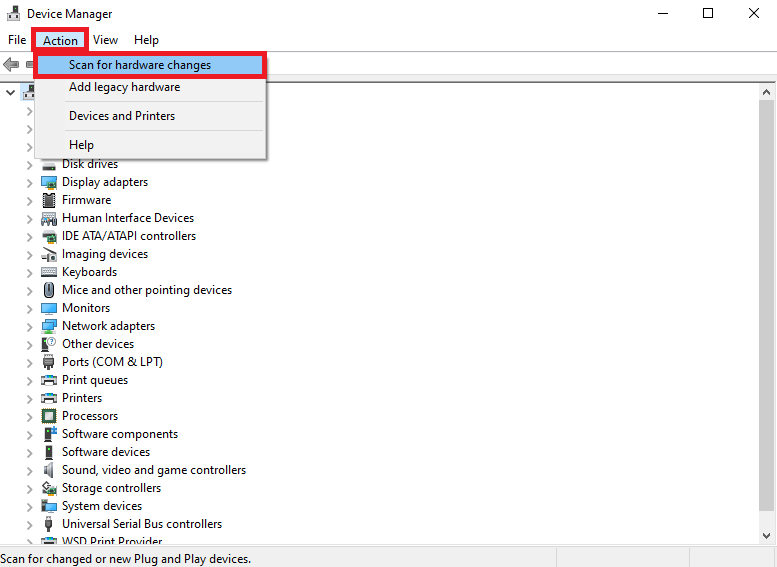Choose Devices and Printers
This screenshot has width=777, height=567.
[x=150, y=116]
